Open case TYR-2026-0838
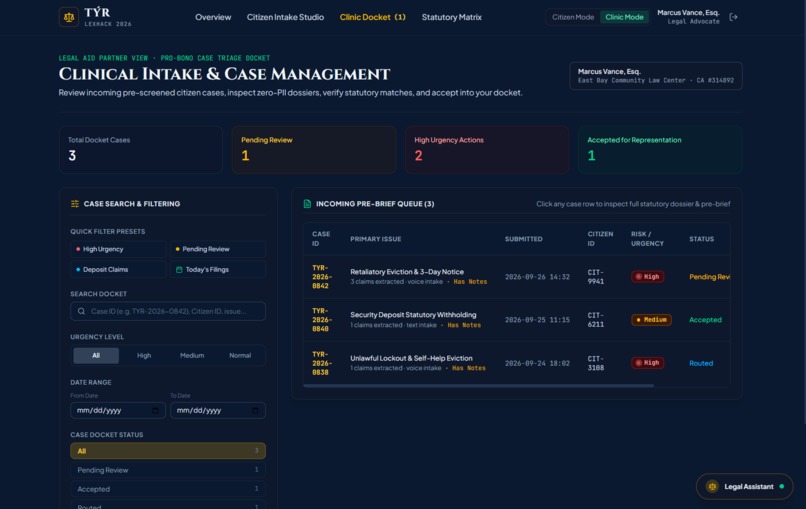The width and height of the screenshot is (806, 509). (x=322, y=363)
